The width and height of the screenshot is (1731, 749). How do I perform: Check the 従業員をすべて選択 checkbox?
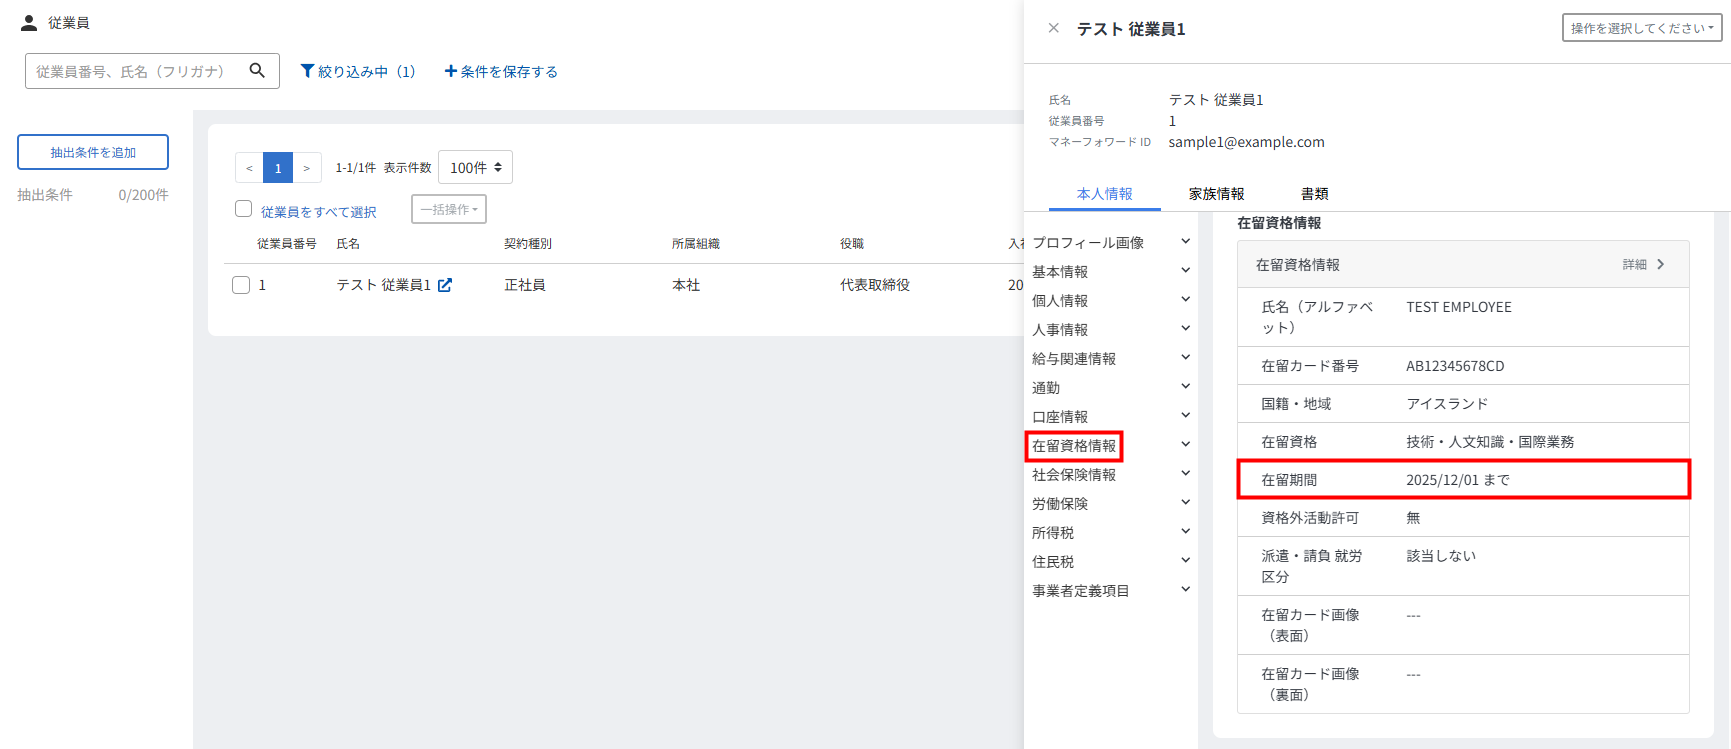point(243,209)
